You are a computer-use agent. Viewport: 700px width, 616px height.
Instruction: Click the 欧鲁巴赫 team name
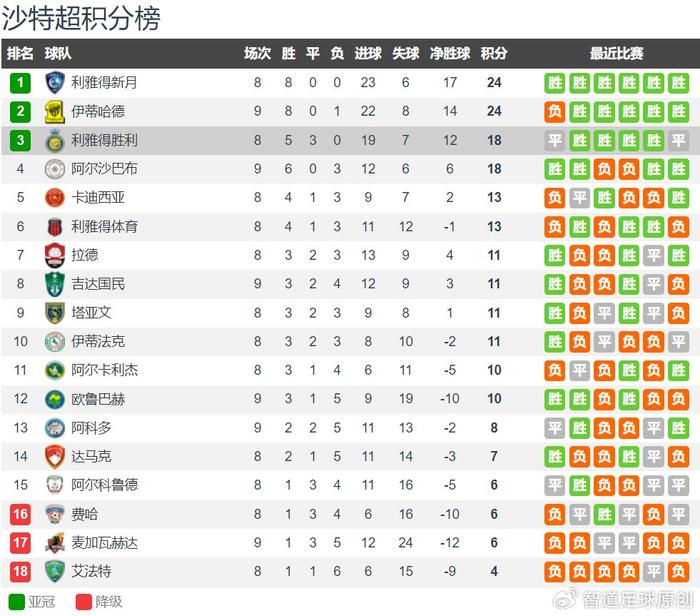point(98,400)
